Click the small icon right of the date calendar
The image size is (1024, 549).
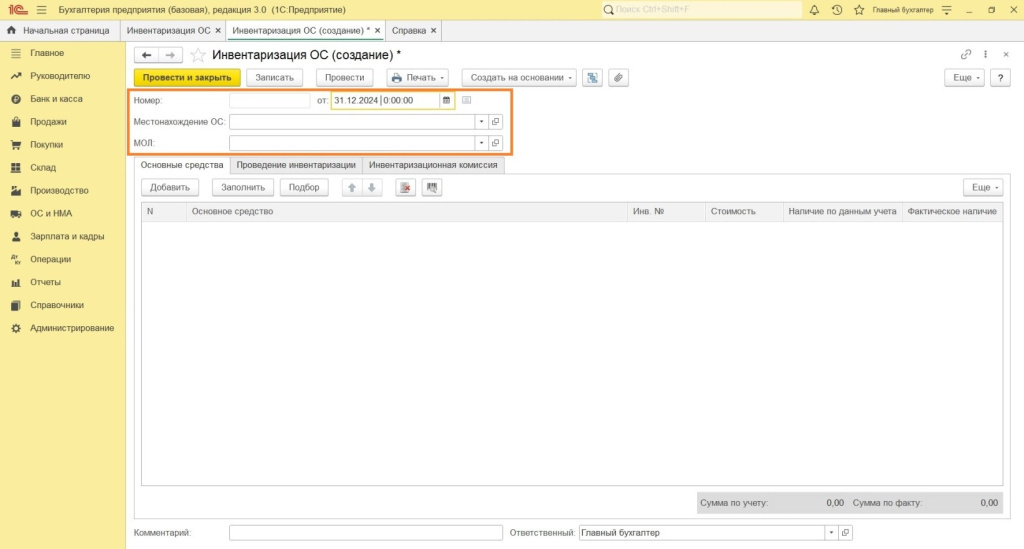pos(466,100)
